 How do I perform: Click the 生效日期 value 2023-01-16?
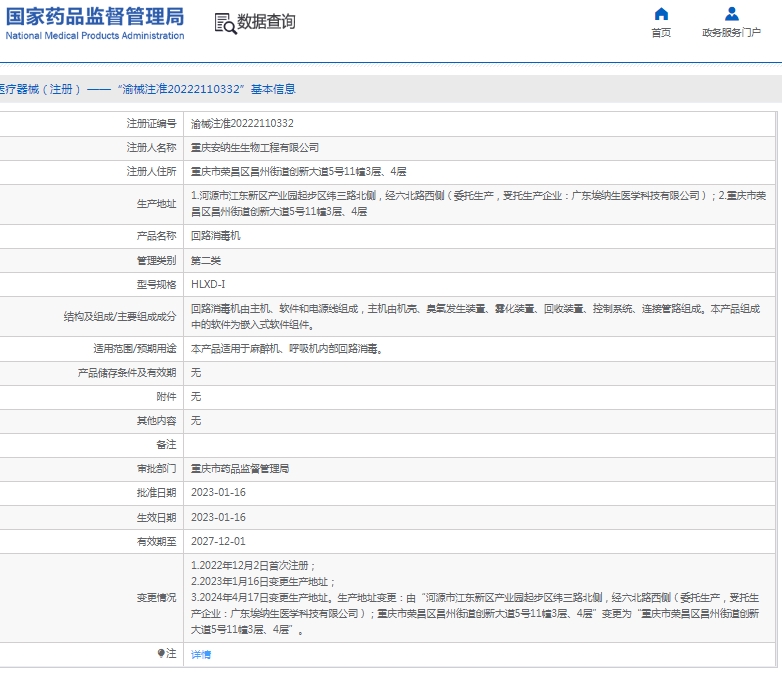click(218, 517)
